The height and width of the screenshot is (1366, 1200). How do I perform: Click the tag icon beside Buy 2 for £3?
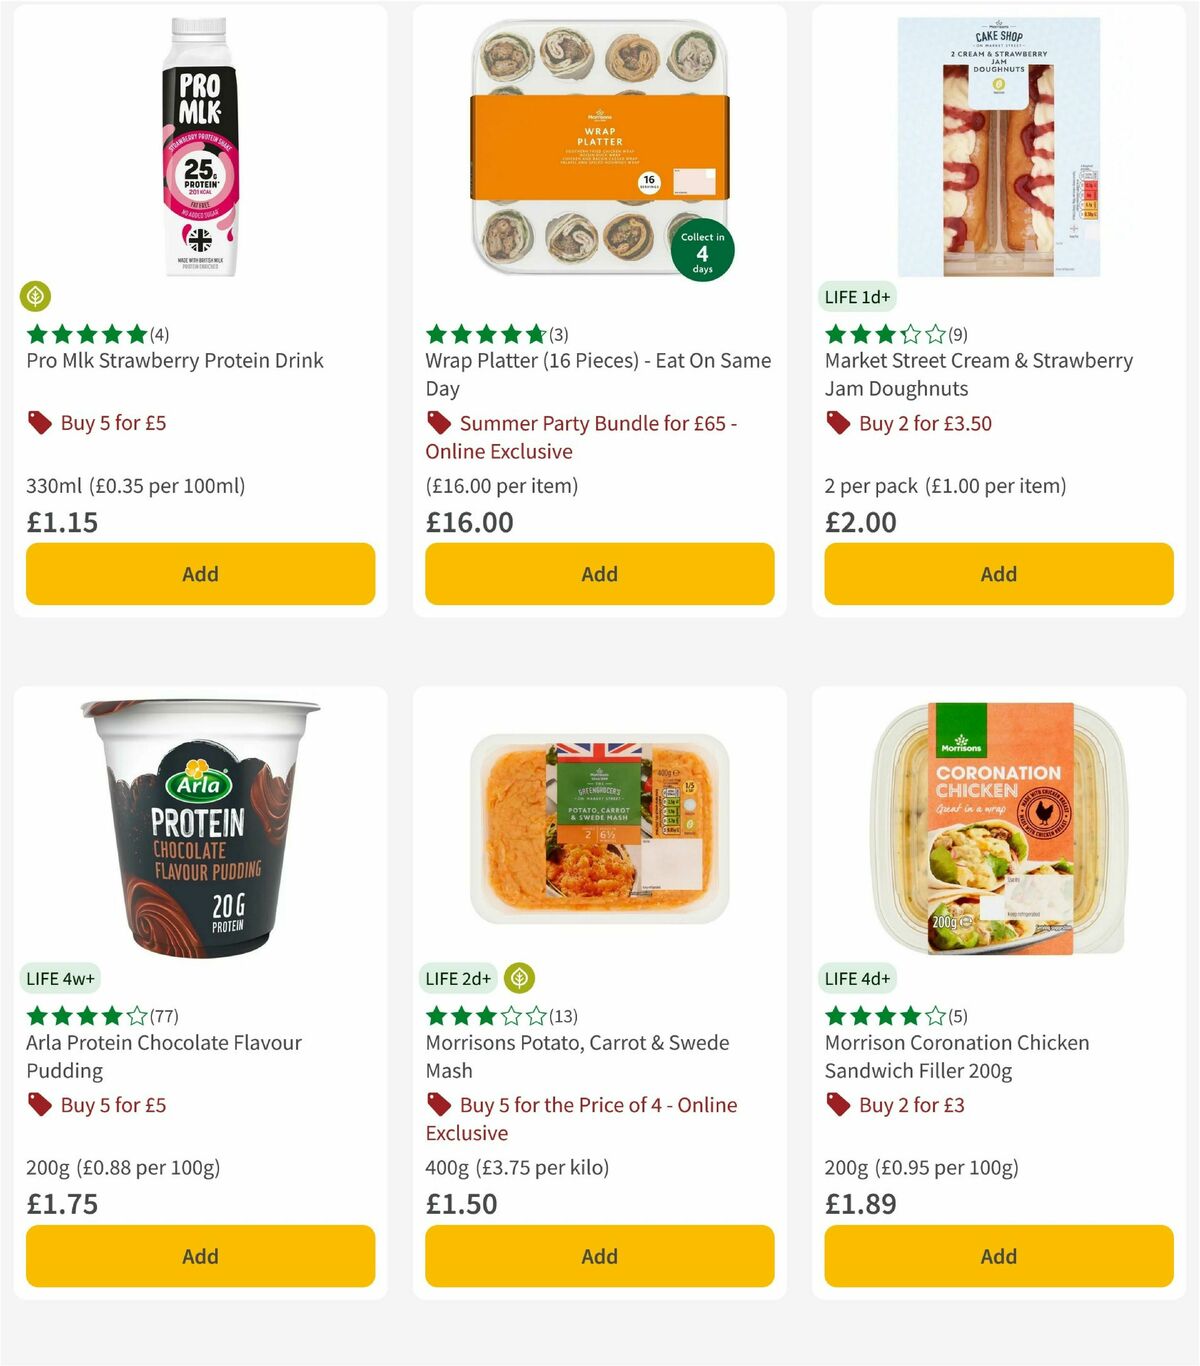pyautogui.click(x=837, y=1105)
